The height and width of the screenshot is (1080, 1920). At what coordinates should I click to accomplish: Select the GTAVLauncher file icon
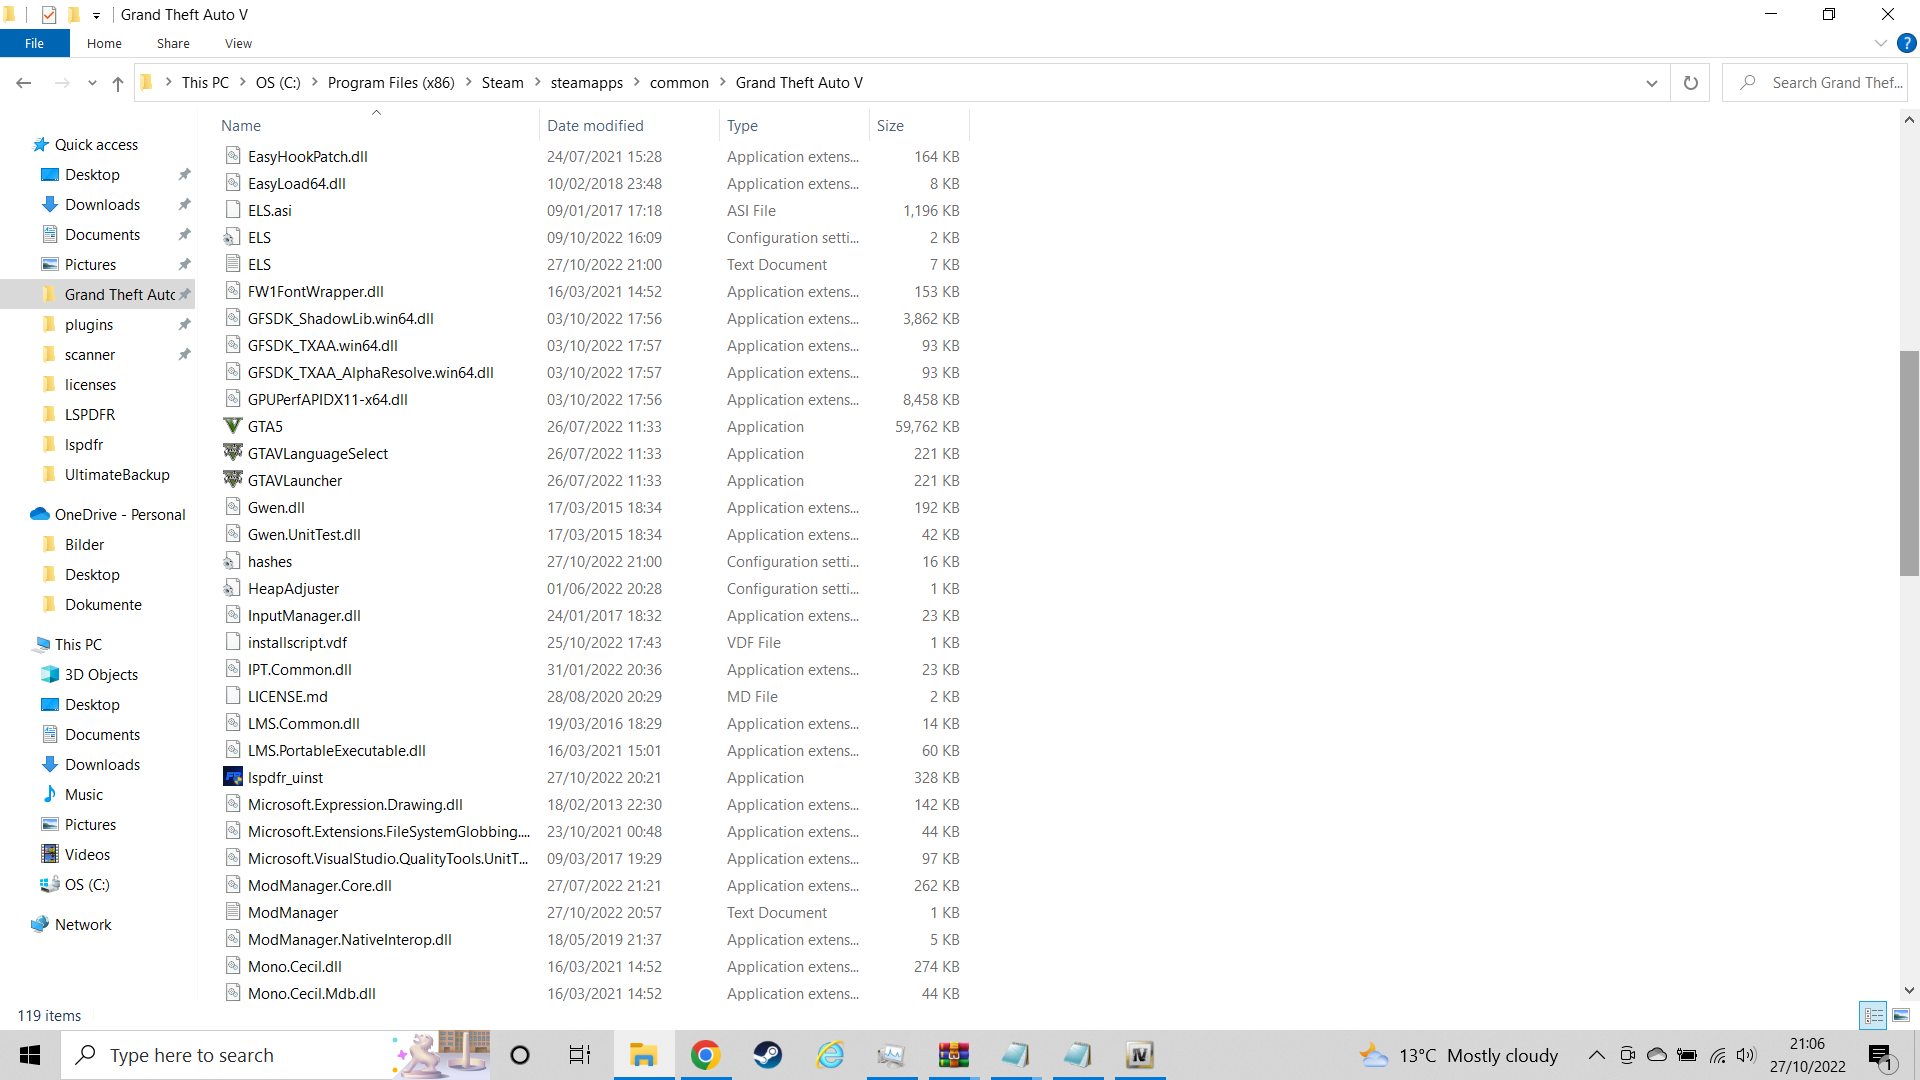(233, 480)
